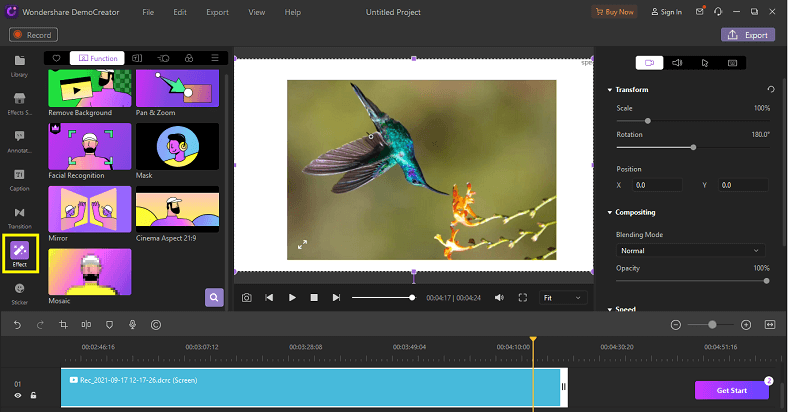Toggle preview volume speaker
800x412 pixels.
[499, 297]
